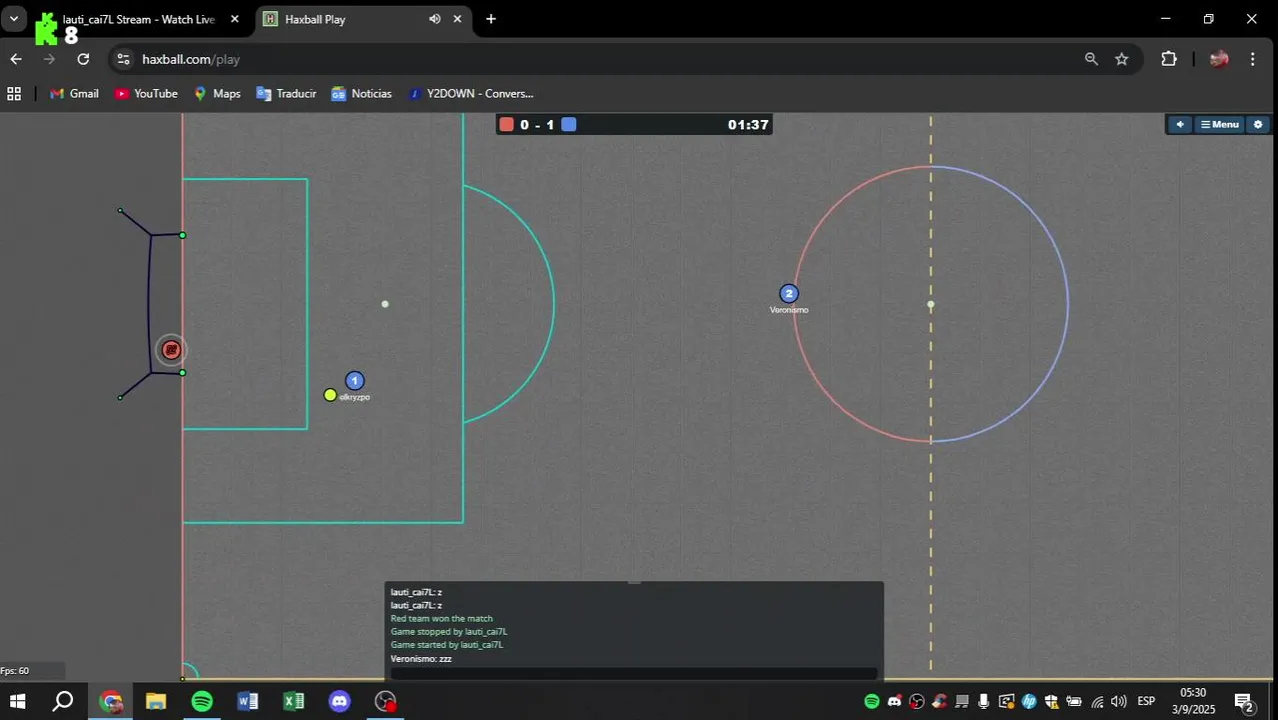Open the Chrome extensions puzzle icon

pos(1169,59)
